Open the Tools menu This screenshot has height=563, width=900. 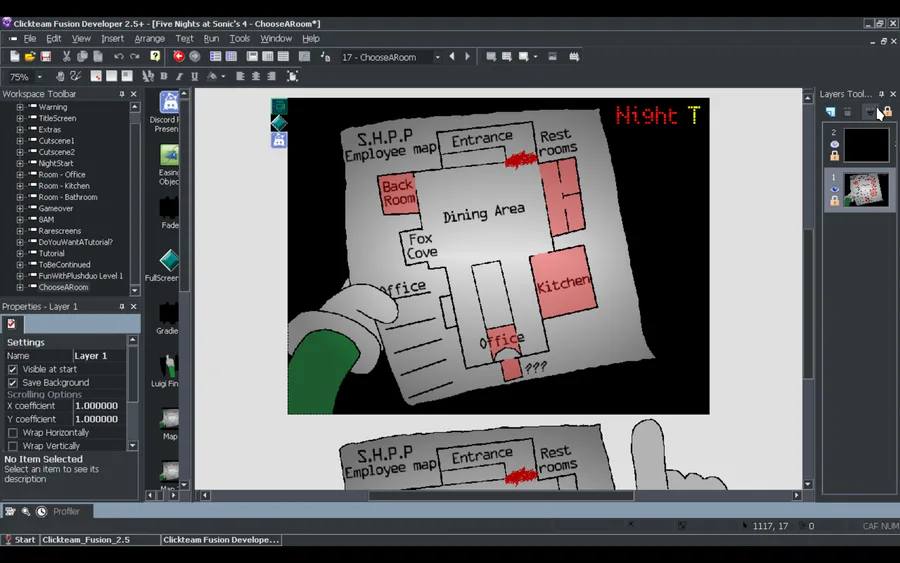coord(239,38)
